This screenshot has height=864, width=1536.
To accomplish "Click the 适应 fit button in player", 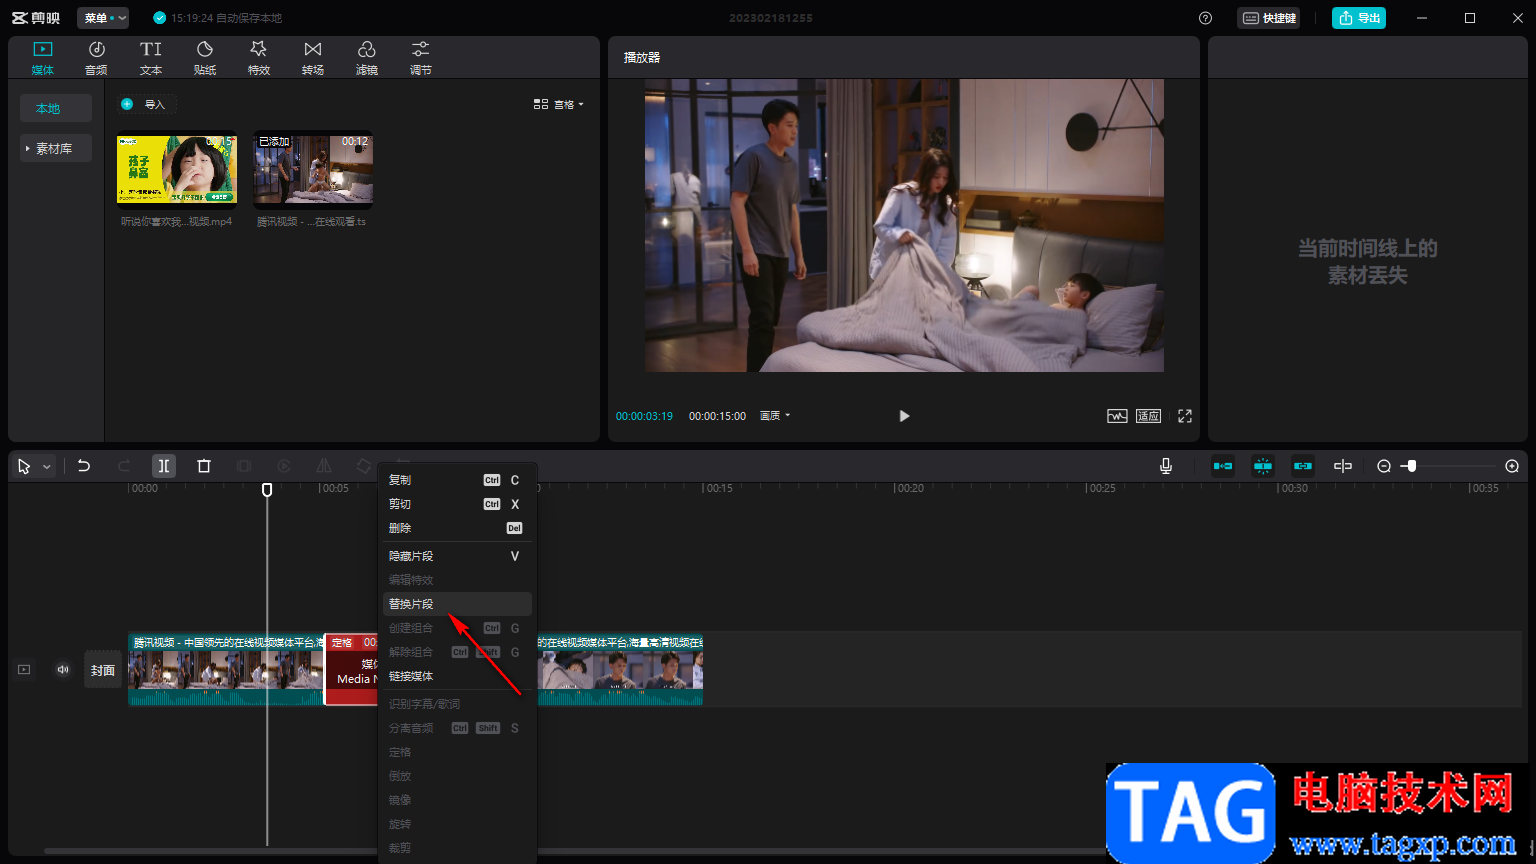I will [1148, 416].
